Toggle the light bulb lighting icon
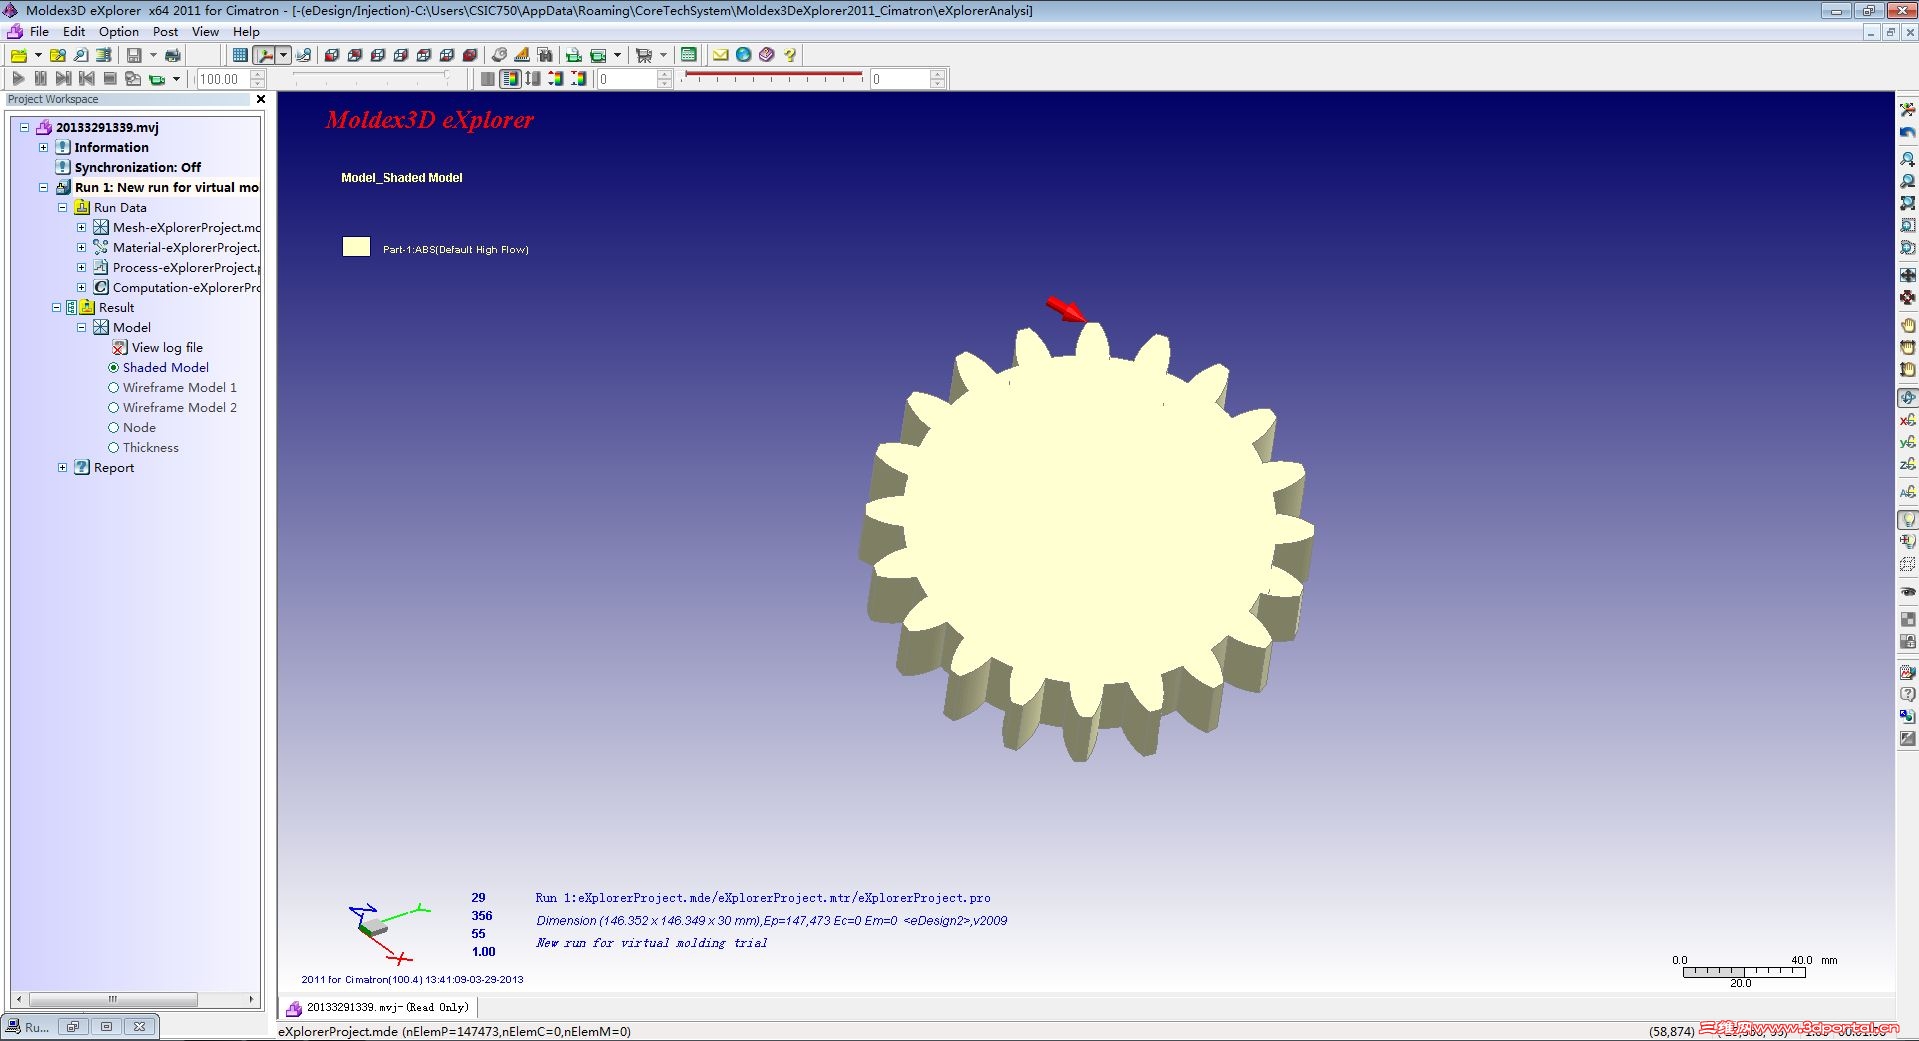Viewport: 1919px width, 1041px height. [1908, 520]
